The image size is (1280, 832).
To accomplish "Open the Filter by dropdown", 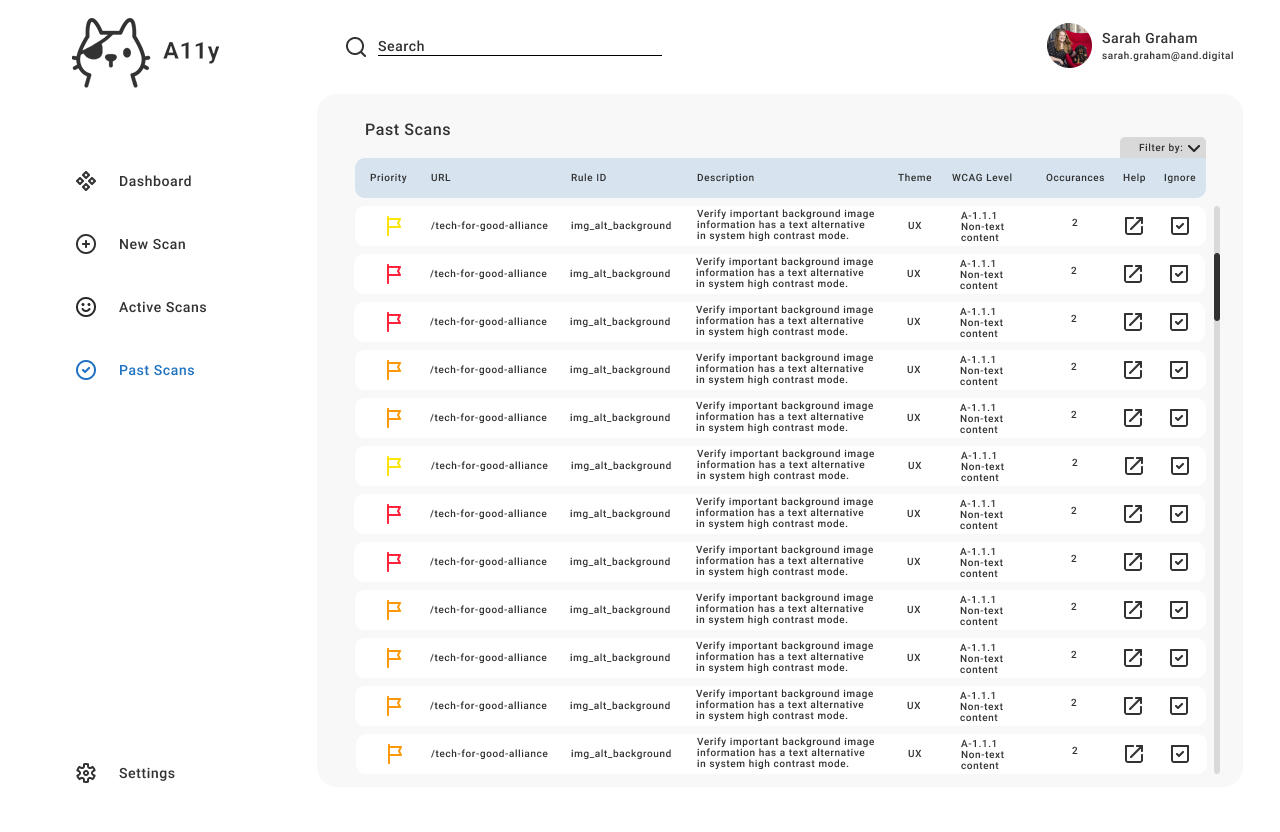I will (1163, 148).
